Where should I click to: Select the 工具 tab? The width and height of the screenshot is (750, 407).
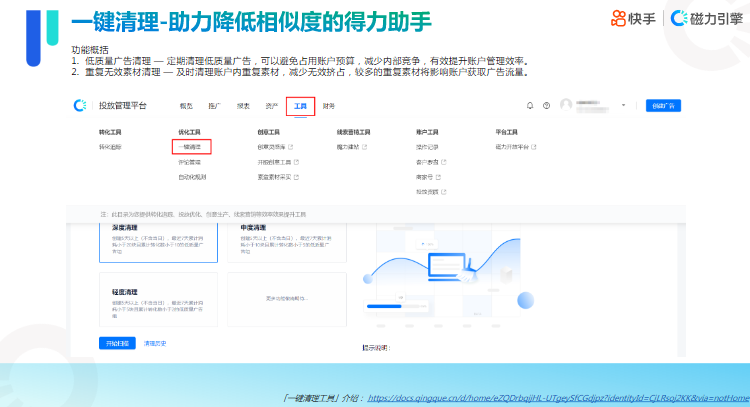point(300,106)
